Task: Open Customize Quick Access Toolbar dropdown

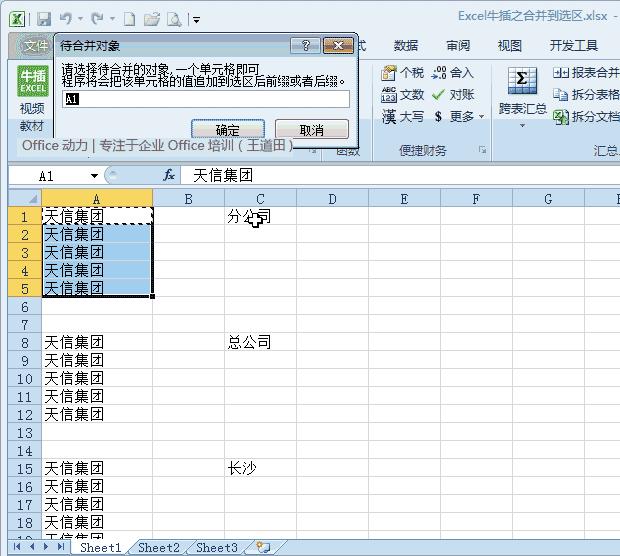Action: click(x=196, y=19)
